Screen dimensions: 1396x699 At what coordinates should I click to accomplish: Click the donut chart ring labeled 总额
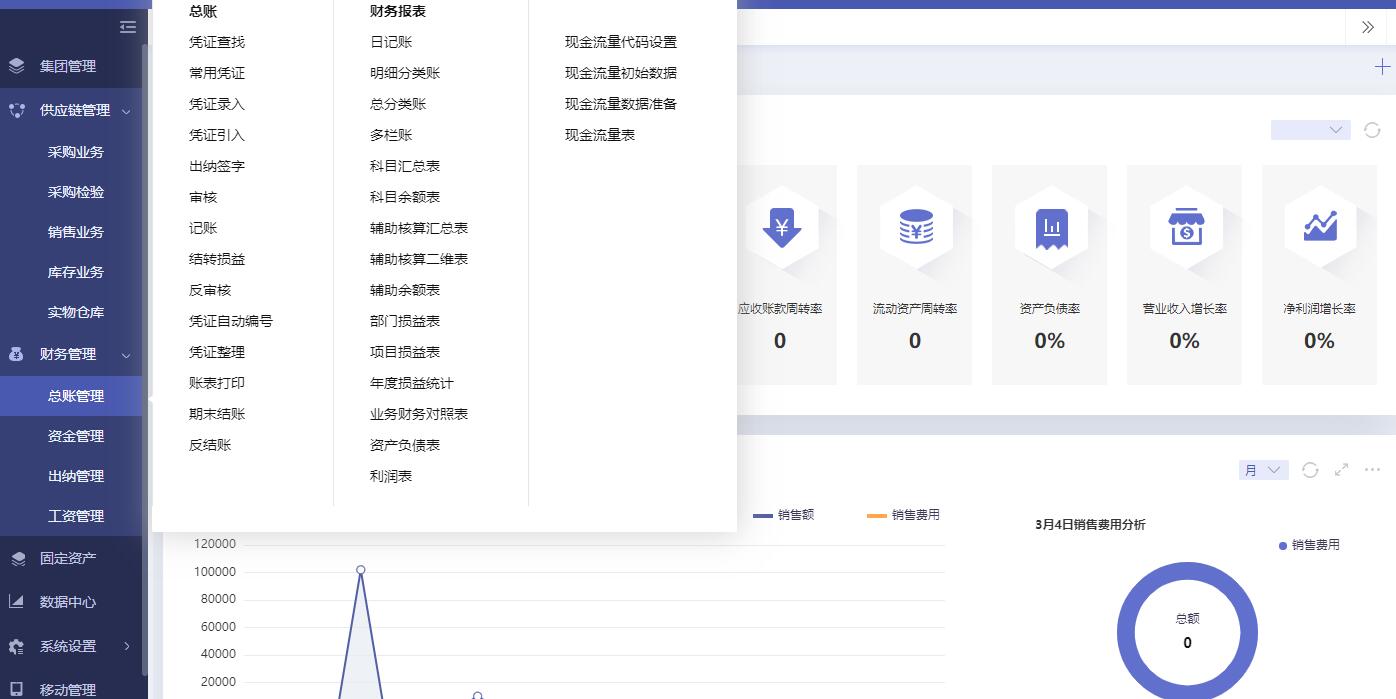(1187, 632)
